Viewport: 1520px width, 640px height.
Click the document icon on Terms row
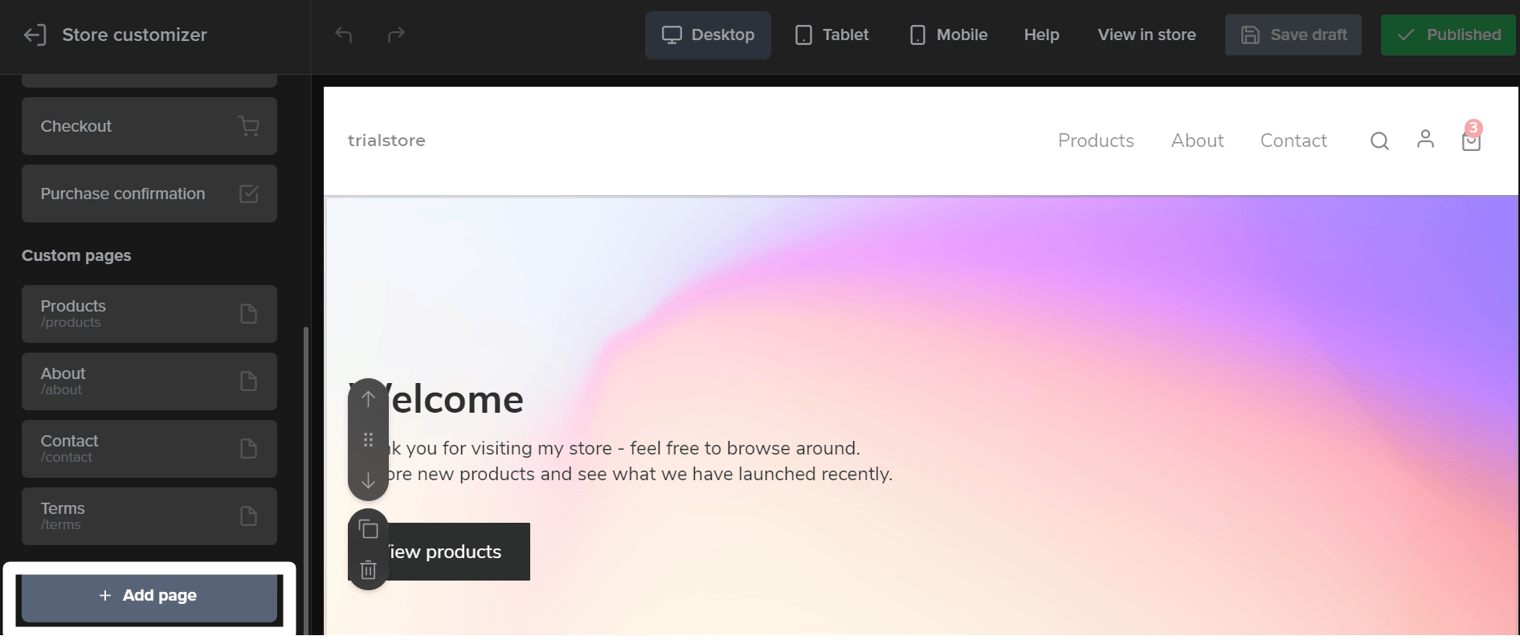click(x=249, y=516)
